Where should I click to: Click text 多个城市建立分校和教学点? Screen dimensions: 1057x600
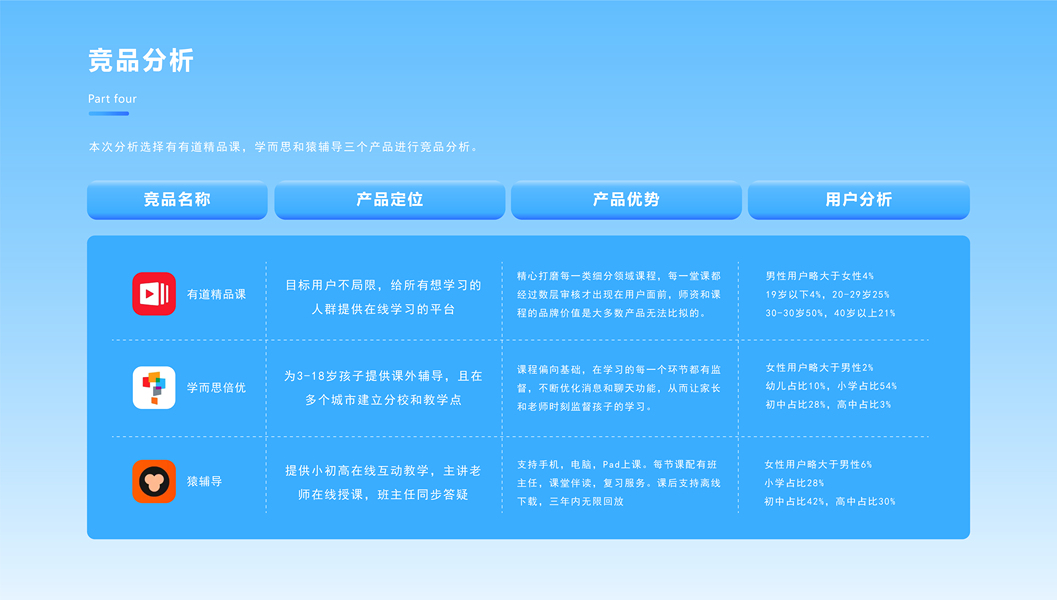384,400
